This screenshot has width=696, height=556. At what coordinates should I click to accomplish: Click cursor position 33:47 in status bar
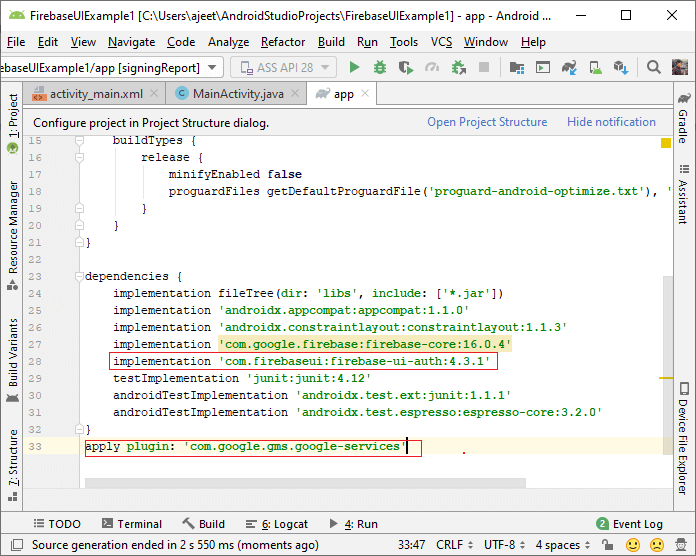tap(411, 544)
